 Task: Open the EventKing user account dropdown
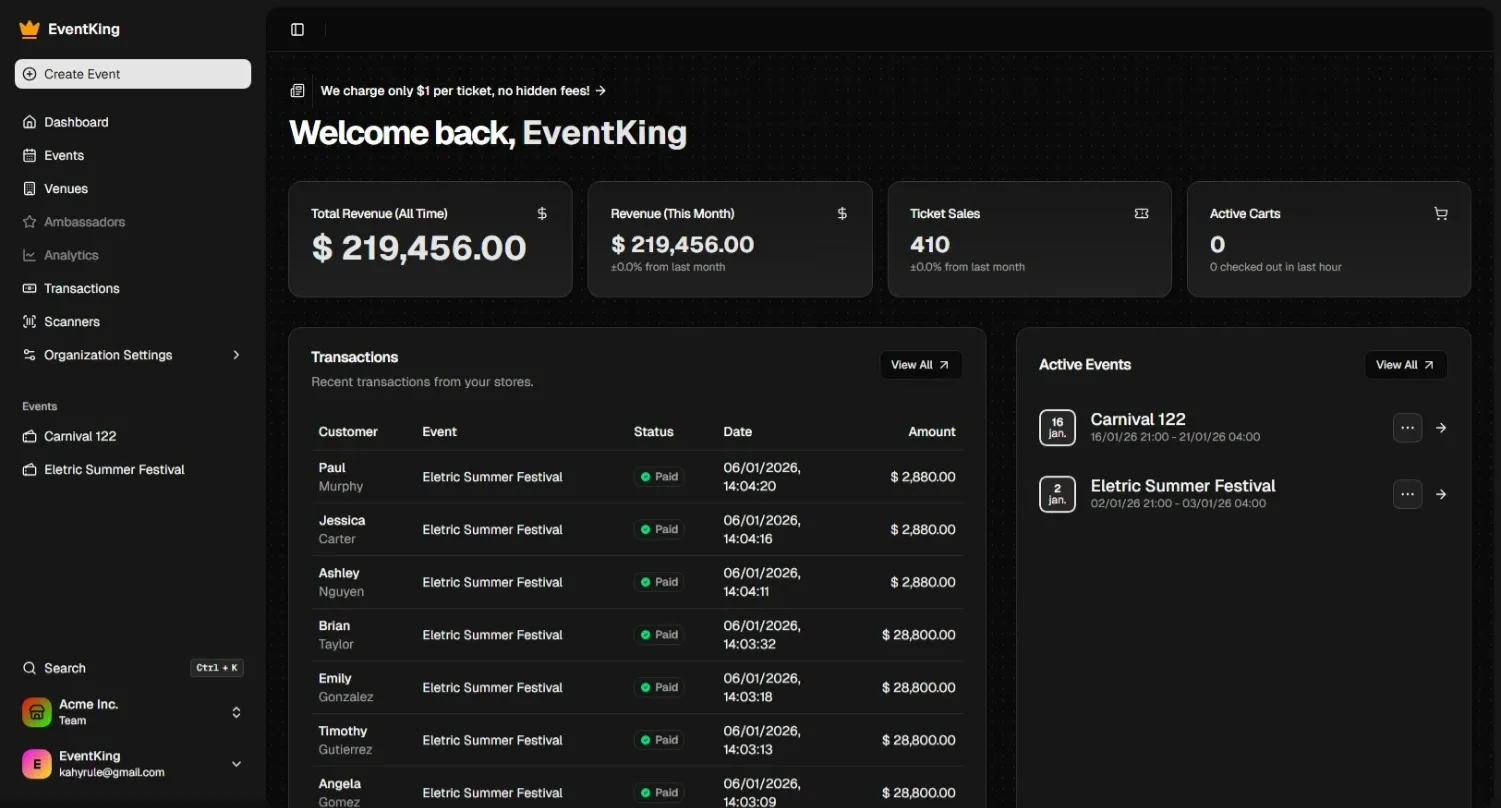[236, 764]
